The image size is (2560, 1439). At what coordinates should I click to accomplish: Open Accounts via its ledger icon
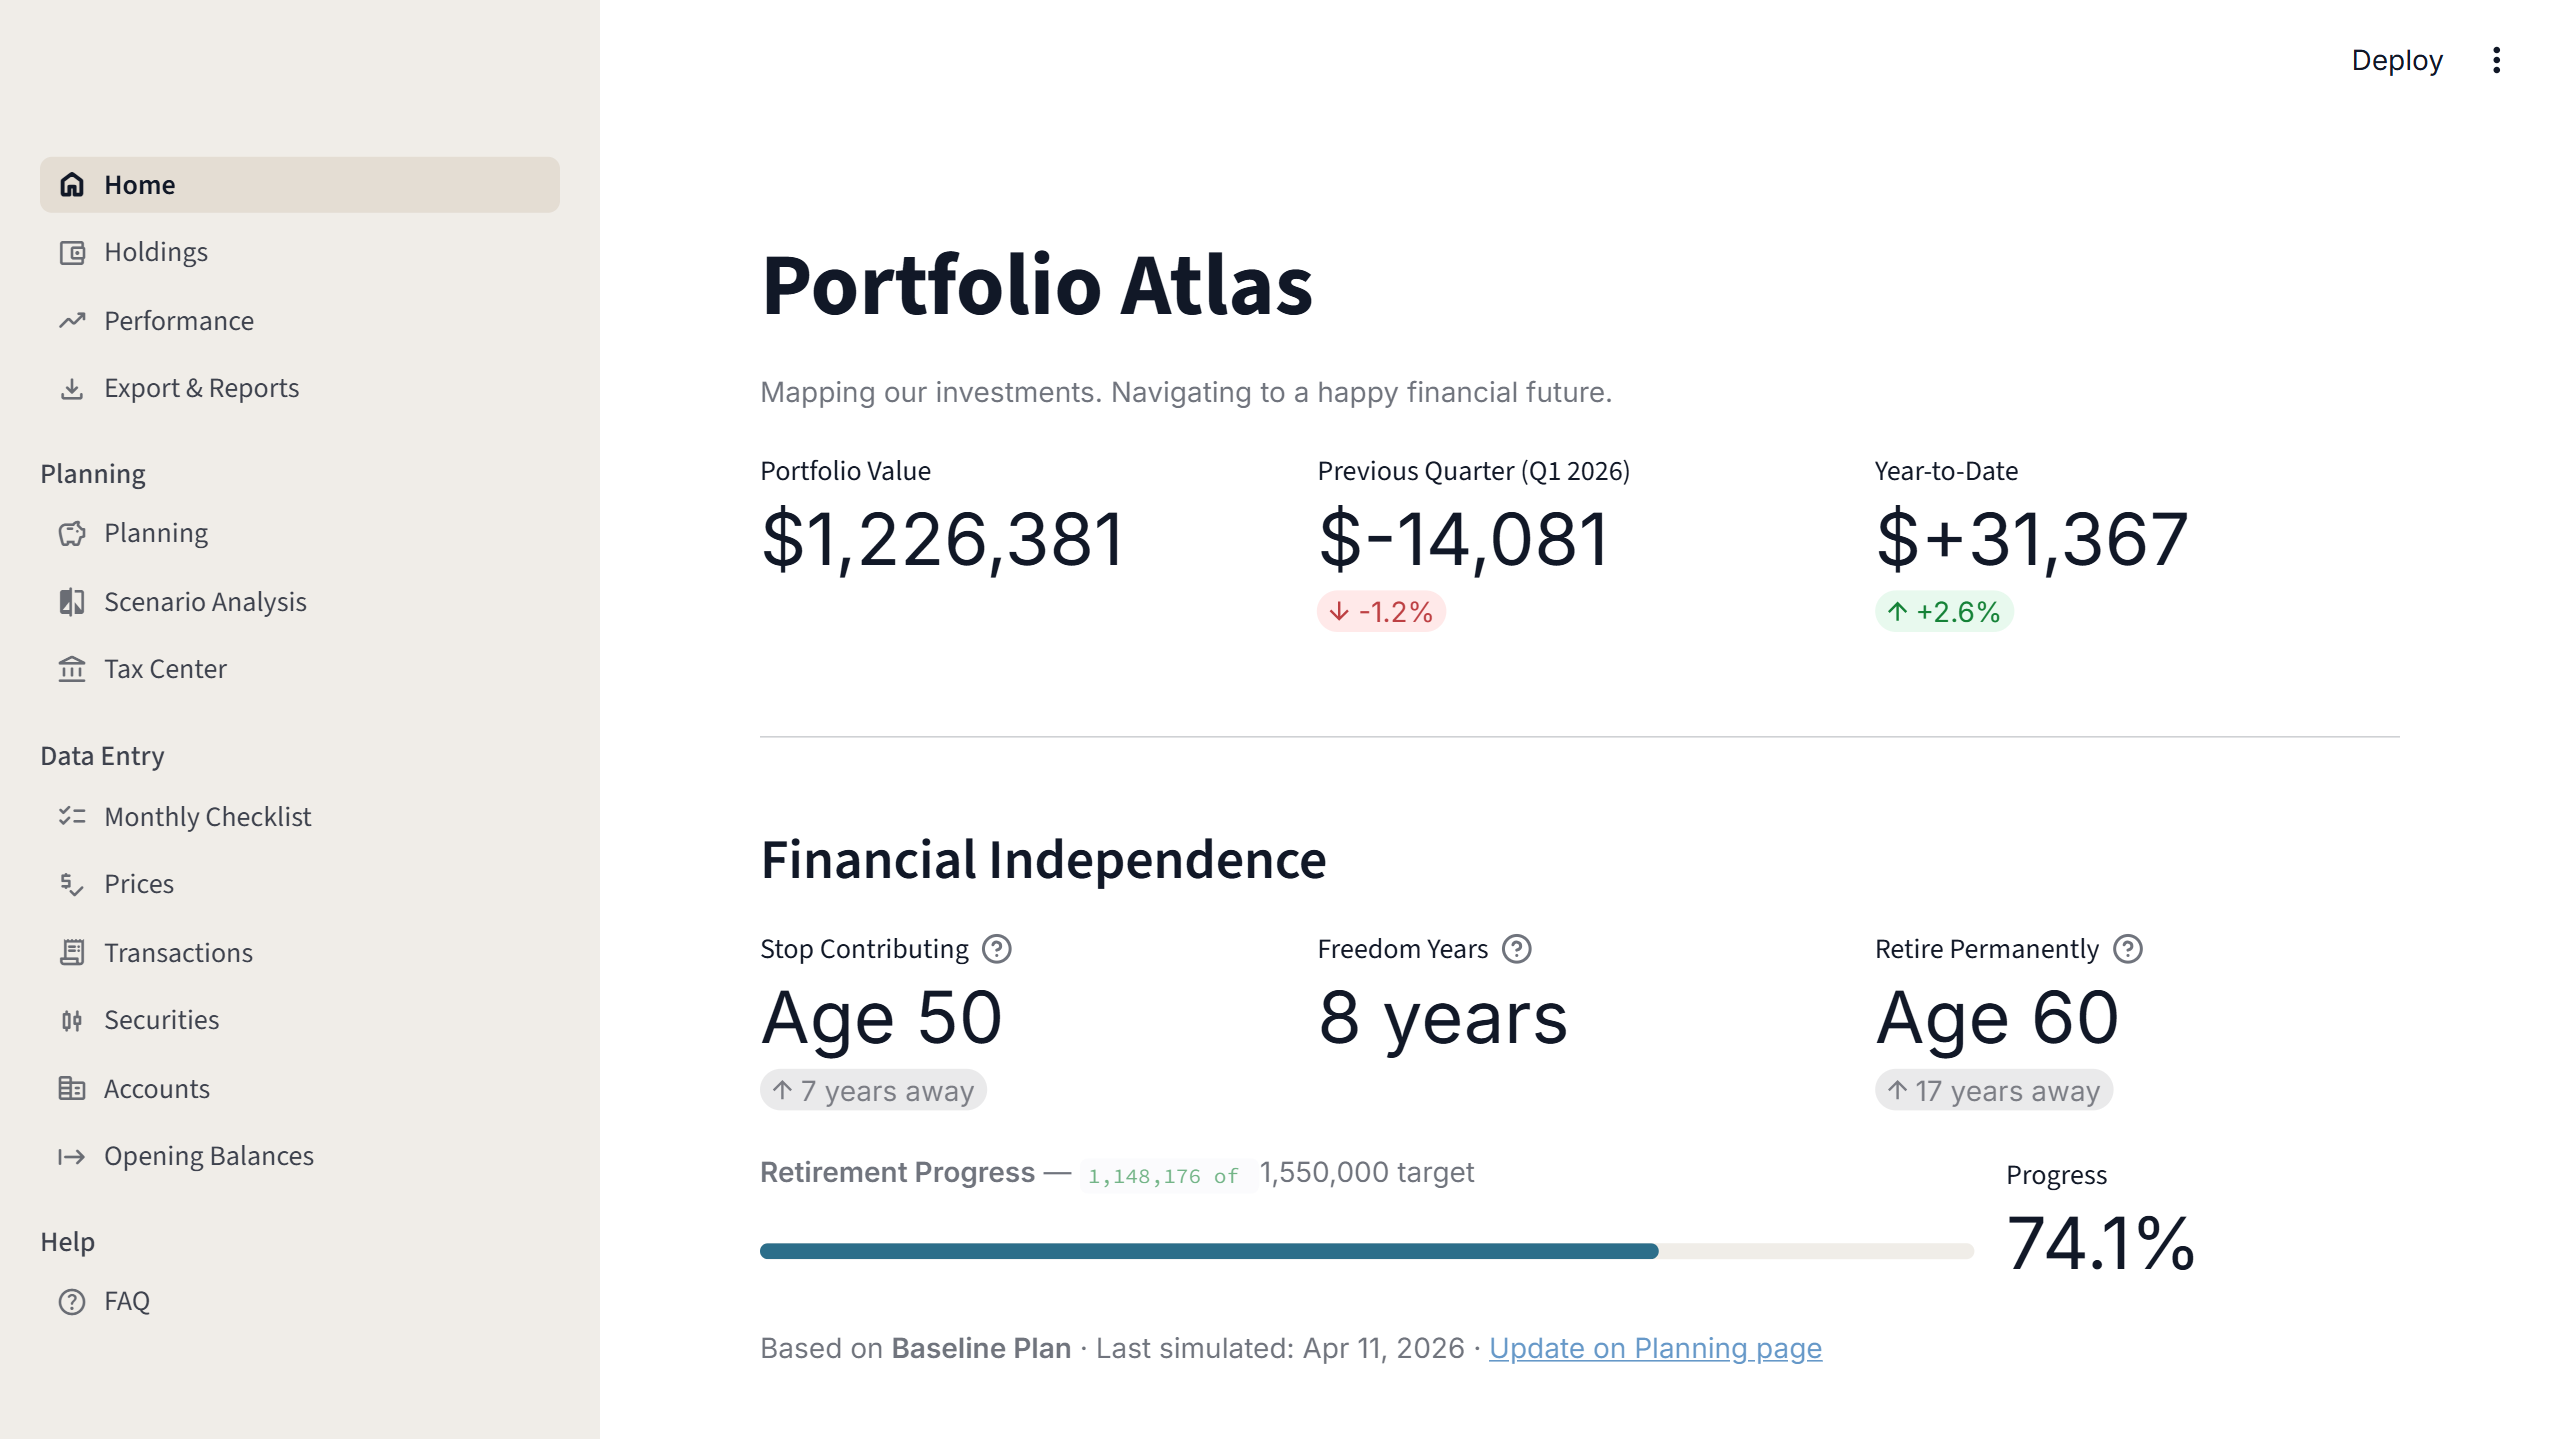[71, 1088]
